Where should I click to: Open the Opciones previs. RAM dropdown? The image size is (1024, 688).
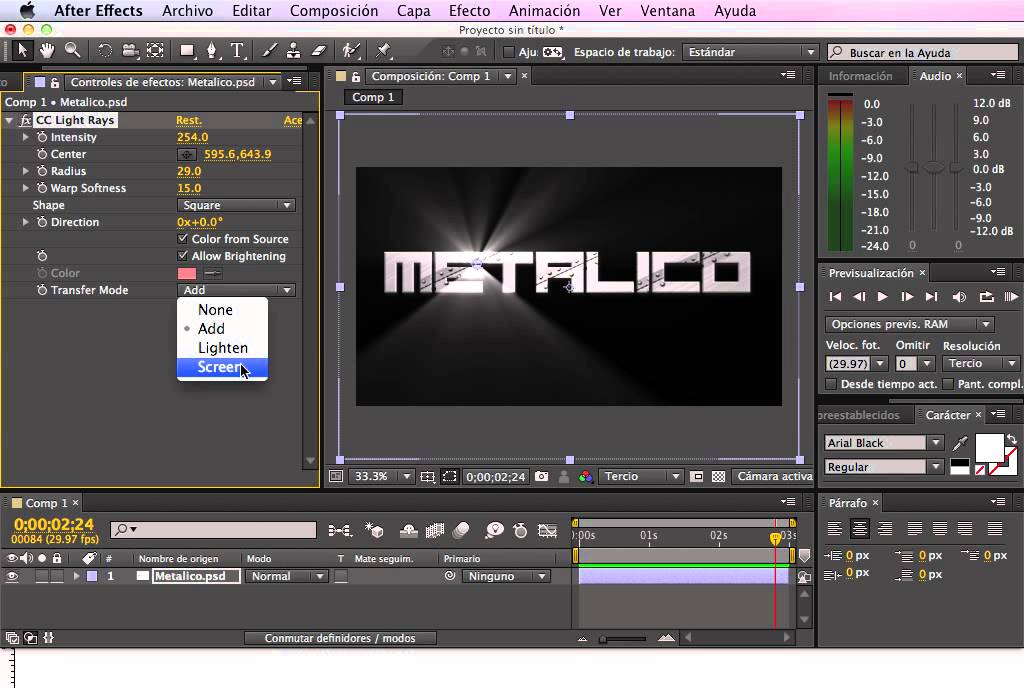(x=910, y=324)
